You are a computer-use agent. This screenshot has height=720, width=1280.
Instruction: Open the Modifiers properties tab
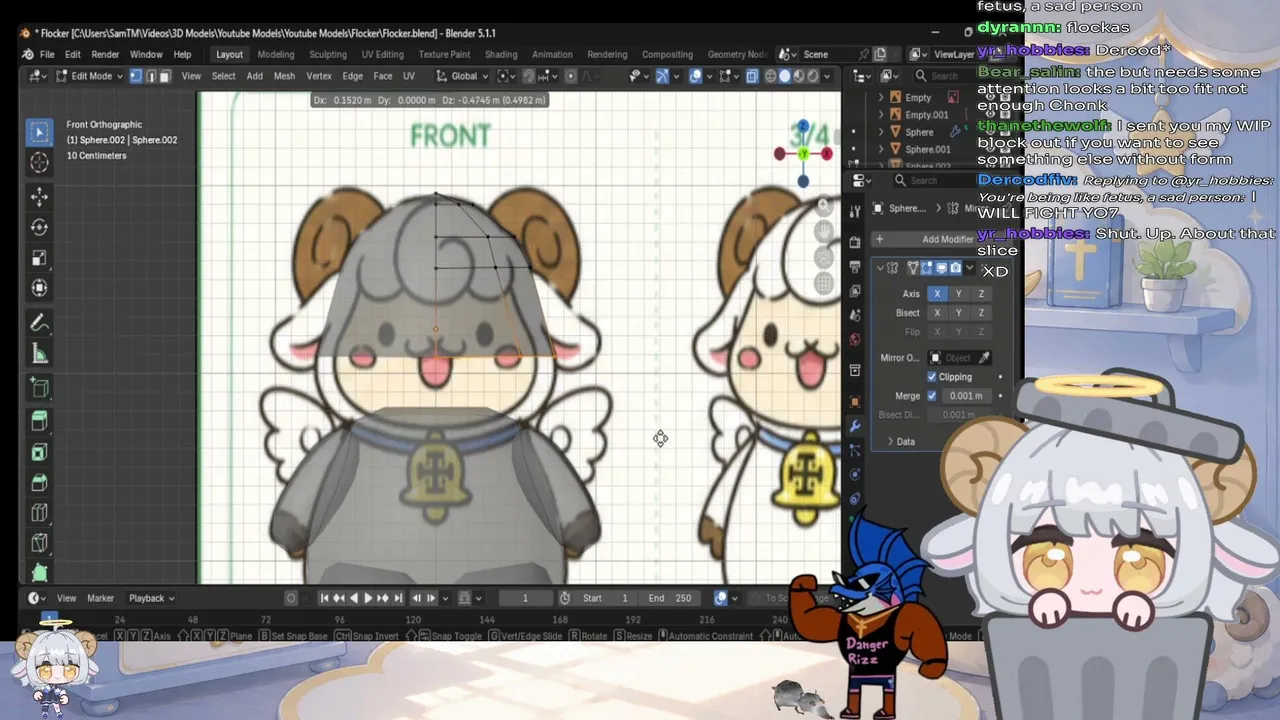(x=855, y=426)
